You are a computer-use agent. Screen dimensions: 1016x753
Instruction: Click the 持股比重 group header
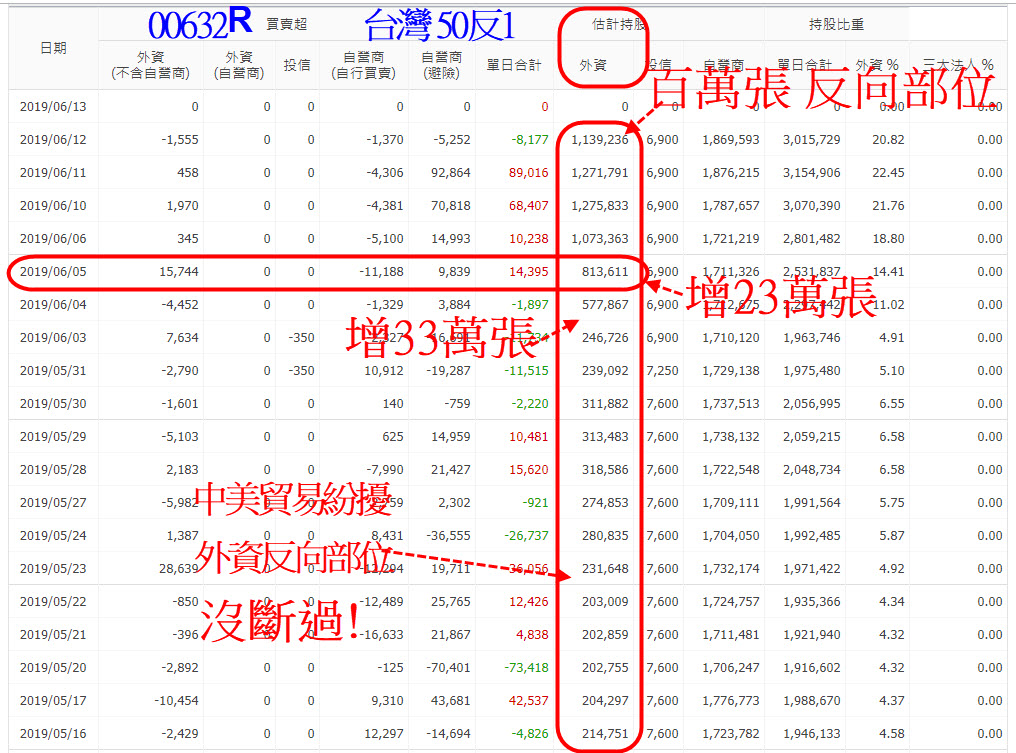pyautogui.click(x=836, y=25)
